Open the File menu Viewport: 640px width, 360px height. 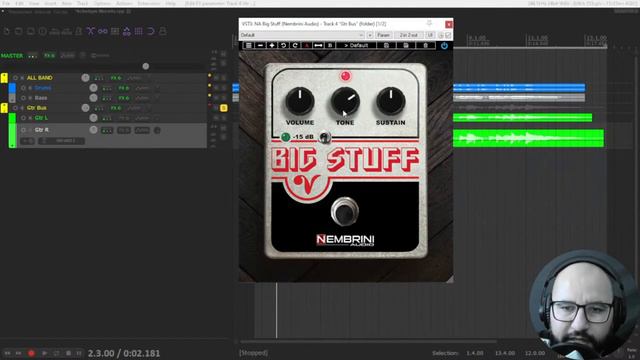(x=6, y=3)
